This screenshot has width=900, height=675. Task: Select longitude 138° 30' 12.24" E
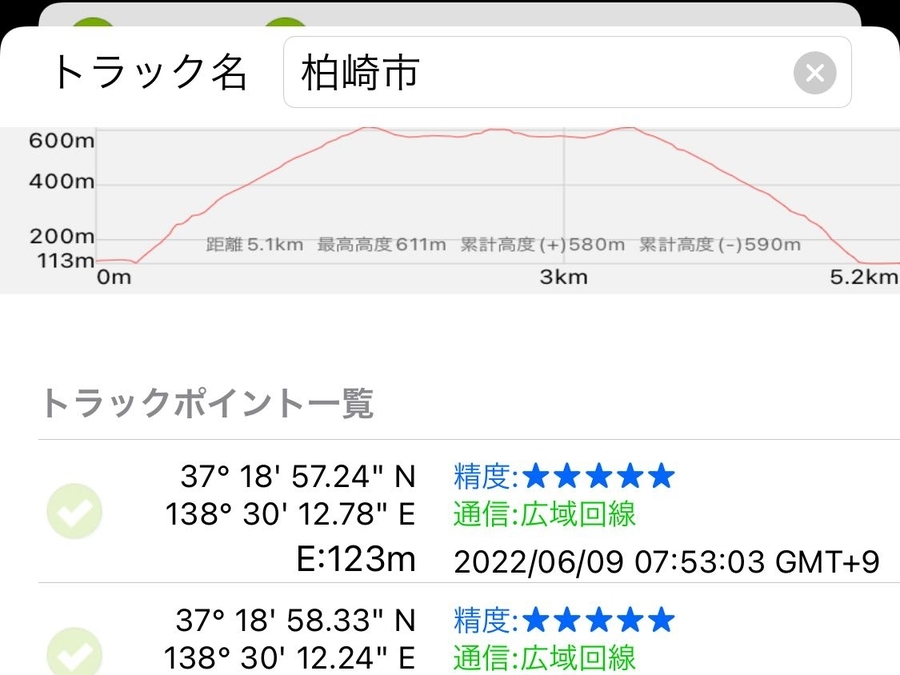pos(289,658)
